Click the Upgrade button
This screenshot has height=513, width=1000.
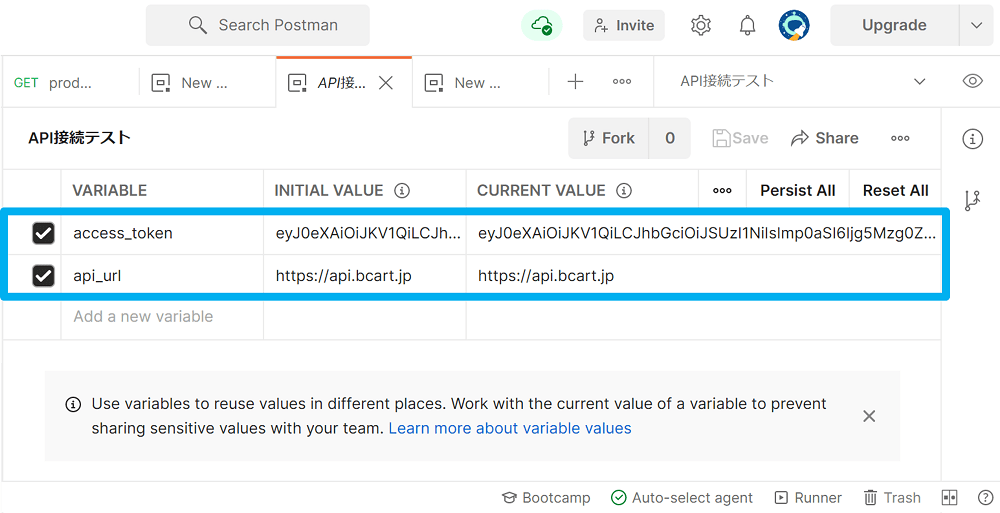point(894,26)
